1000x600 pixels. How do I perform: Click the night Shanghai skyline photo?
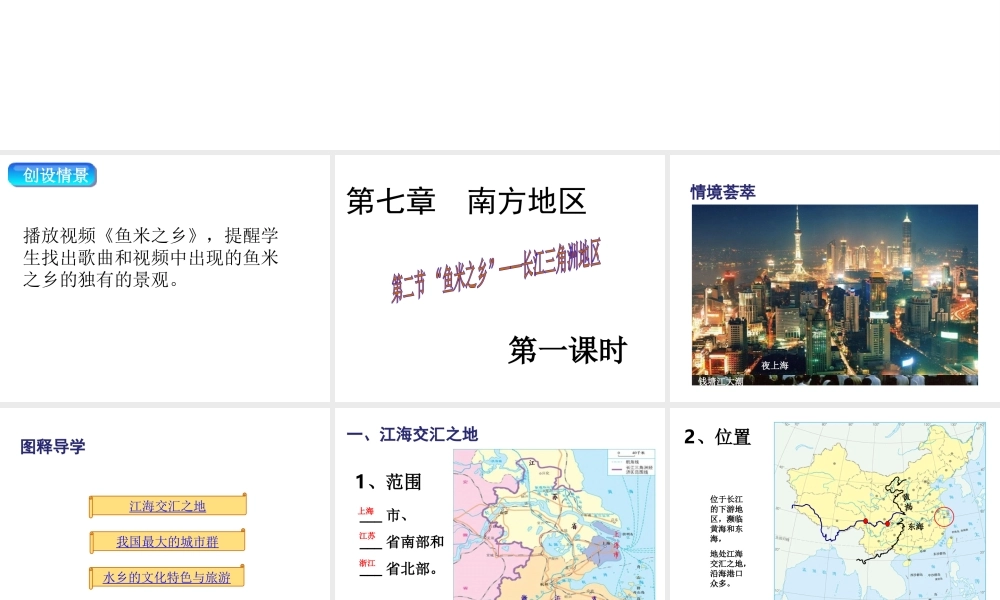834,295
